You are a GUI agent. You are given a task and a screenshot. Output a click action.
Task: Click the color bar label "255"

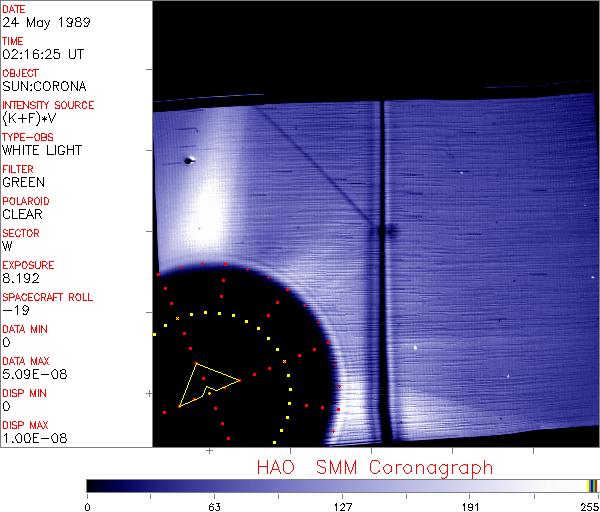[588, 505]
